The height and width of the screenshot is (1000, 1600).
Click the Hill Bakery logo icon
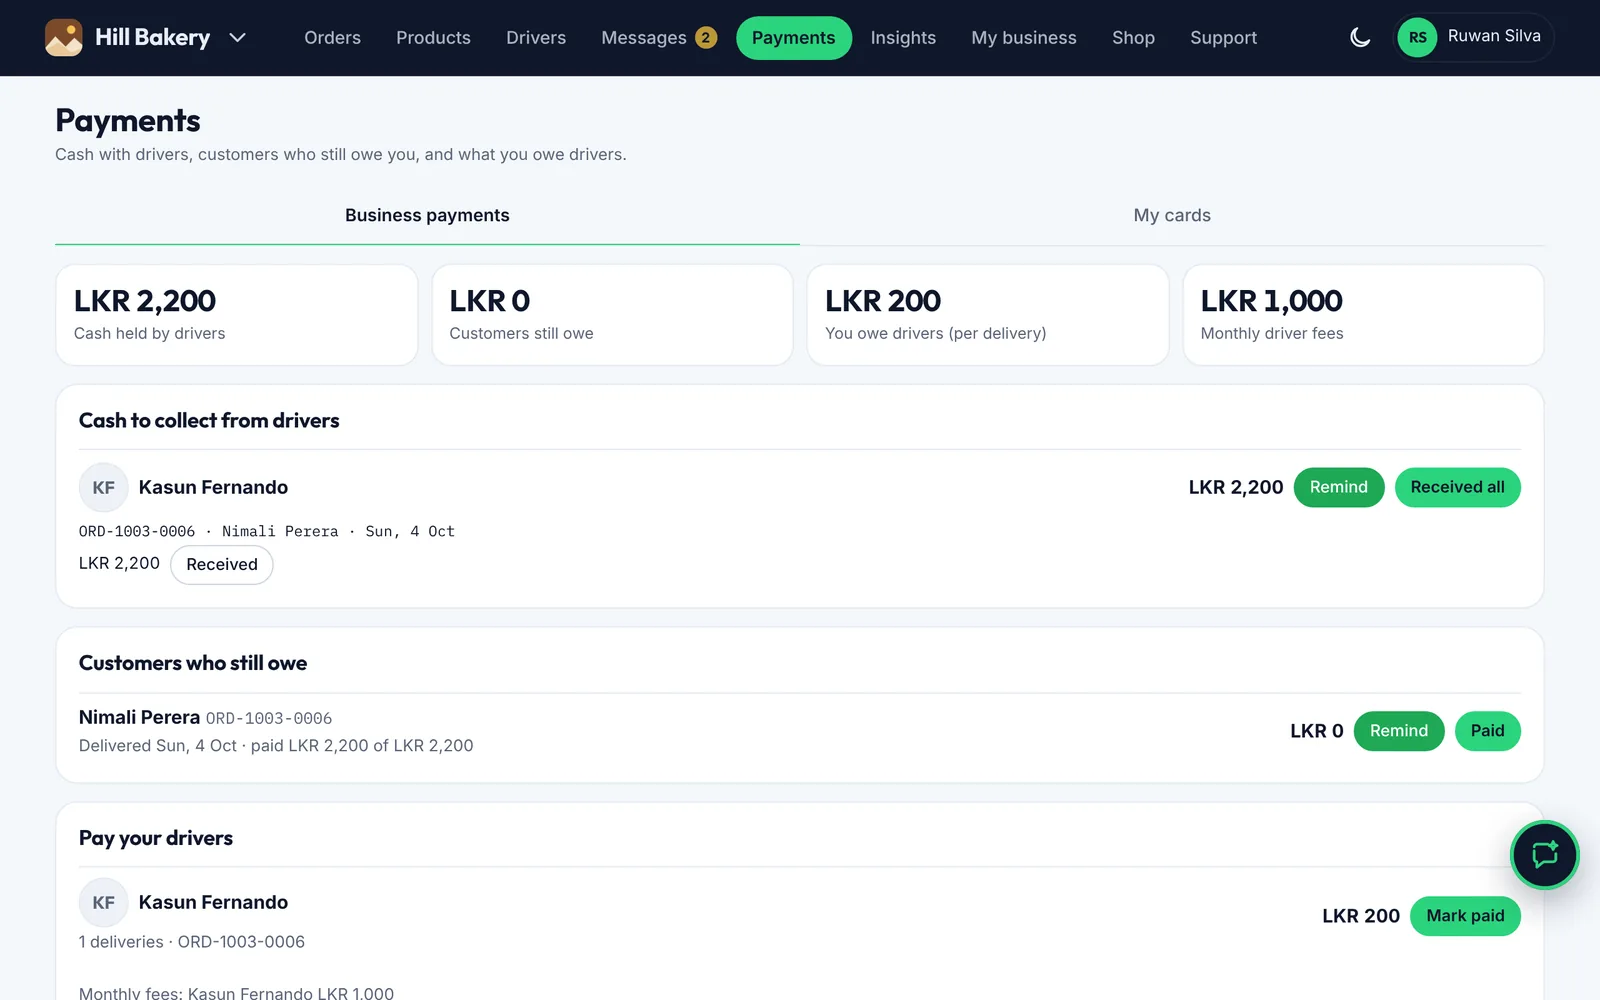click(64, 38)
